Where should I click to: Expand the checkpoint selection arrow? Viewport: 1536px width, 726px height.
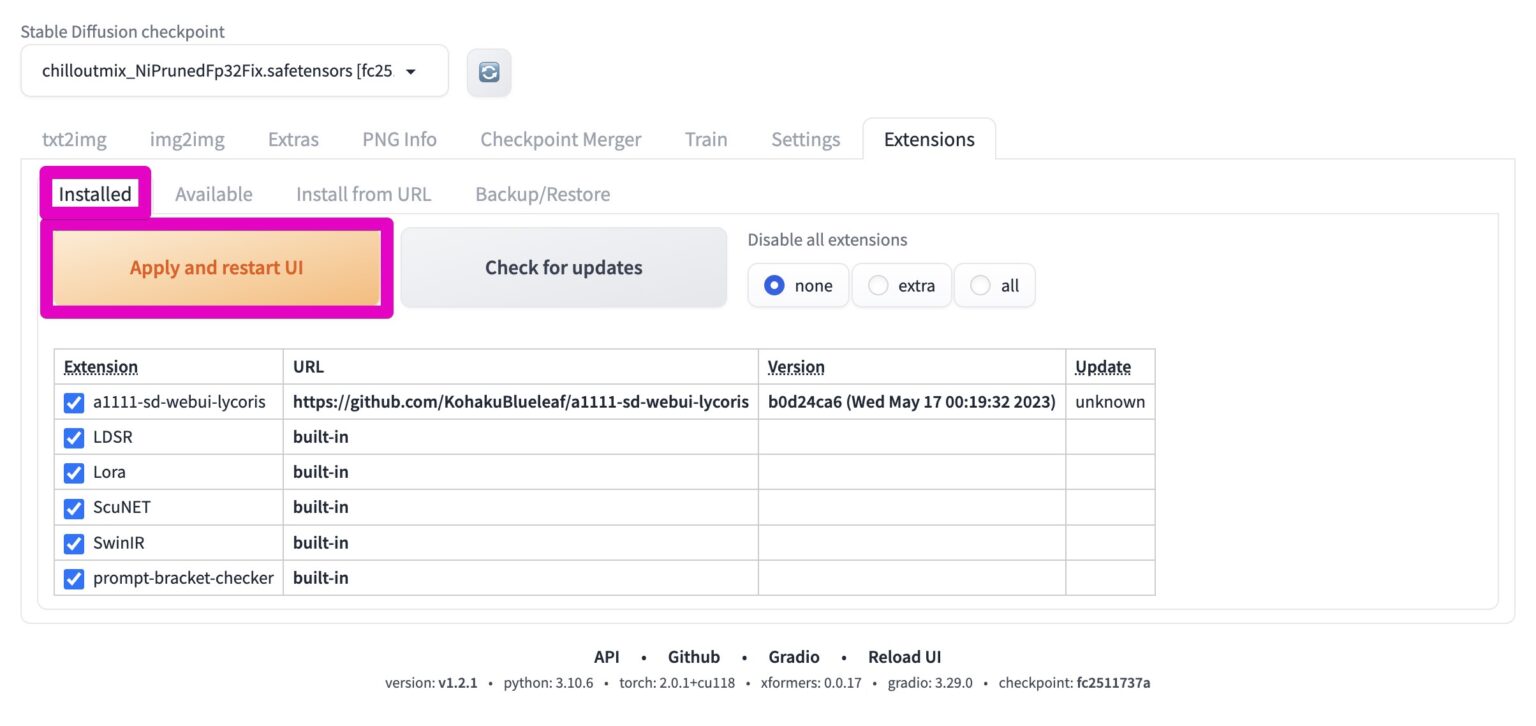[410, 71]
